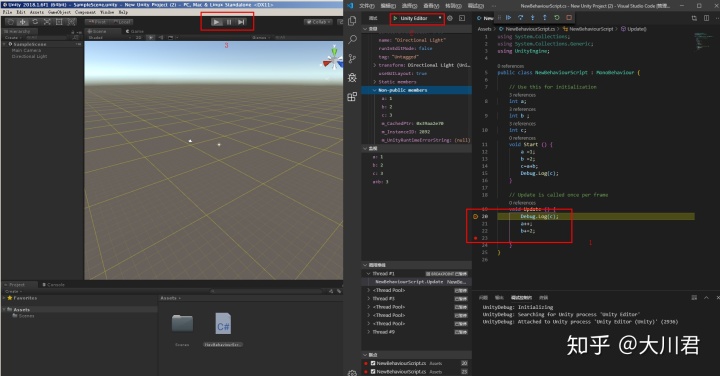Viewport: 720px width, 376px height.
Task: Click the Unity Step frame button
Action: [x=241, y=22]
